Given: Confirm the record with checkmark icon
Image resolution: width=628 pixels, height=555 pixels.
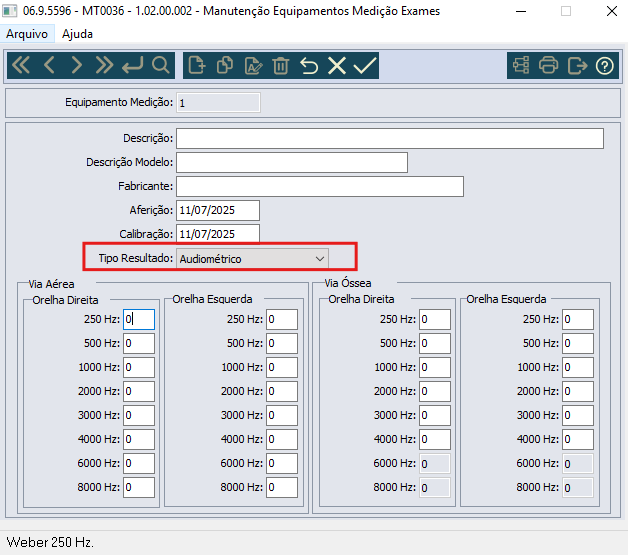Looking at the screenshot, I should click(x=365, y=65).
